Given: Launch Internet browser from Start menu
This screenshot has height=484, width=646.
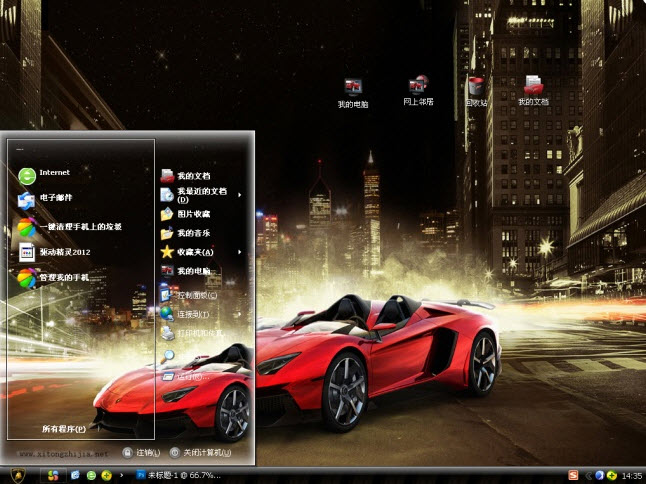Looking at the screenshot, I should pos(54,173).
